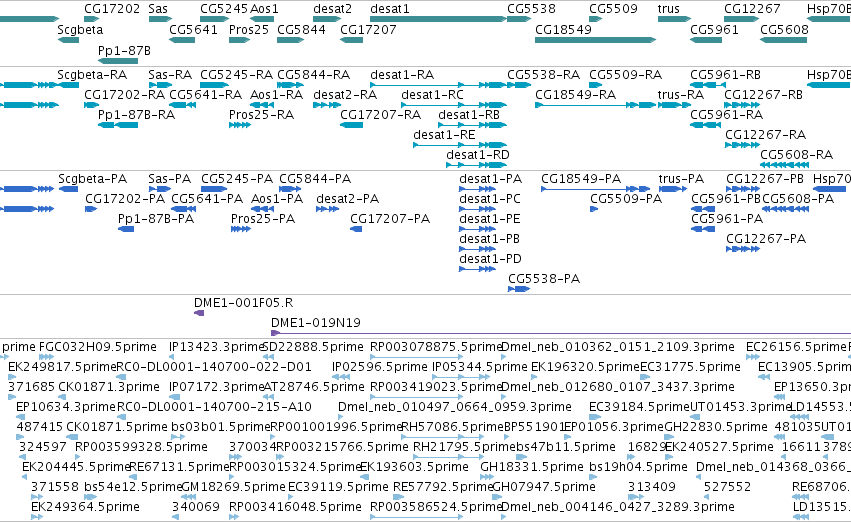Open the desat1-PC protein label
Viewport: 851px width, 522px height.
490,199
